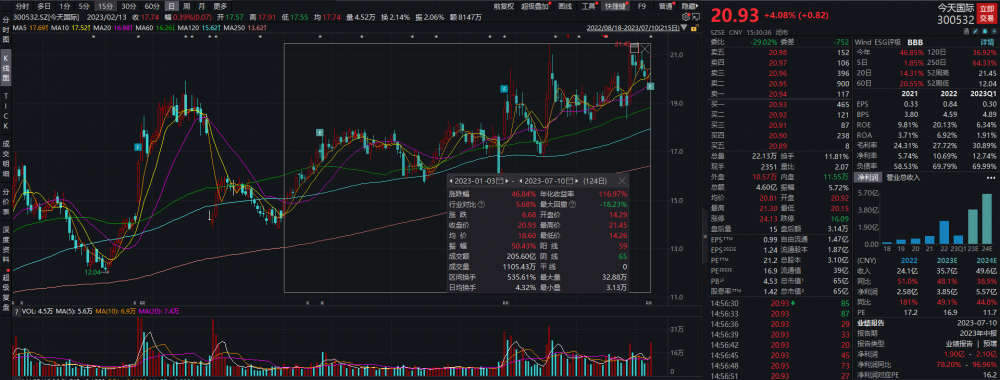Toggle the chart lock icon
1000x380 pixels.
pos(694,28)
